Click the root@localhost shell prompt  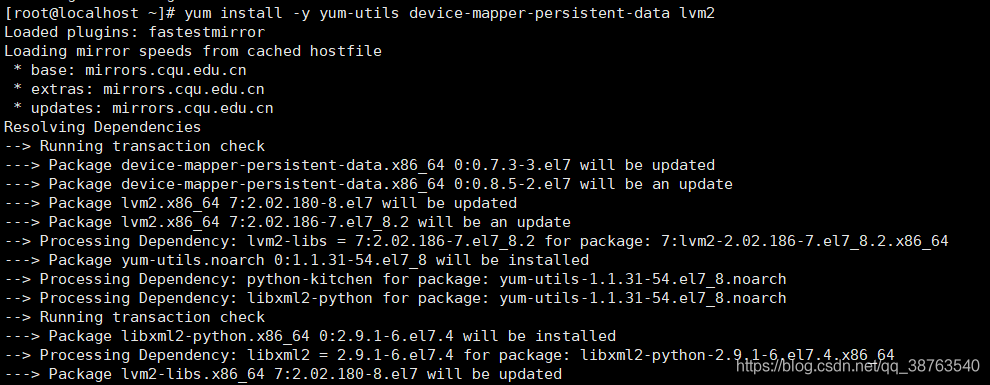point(90,13)
